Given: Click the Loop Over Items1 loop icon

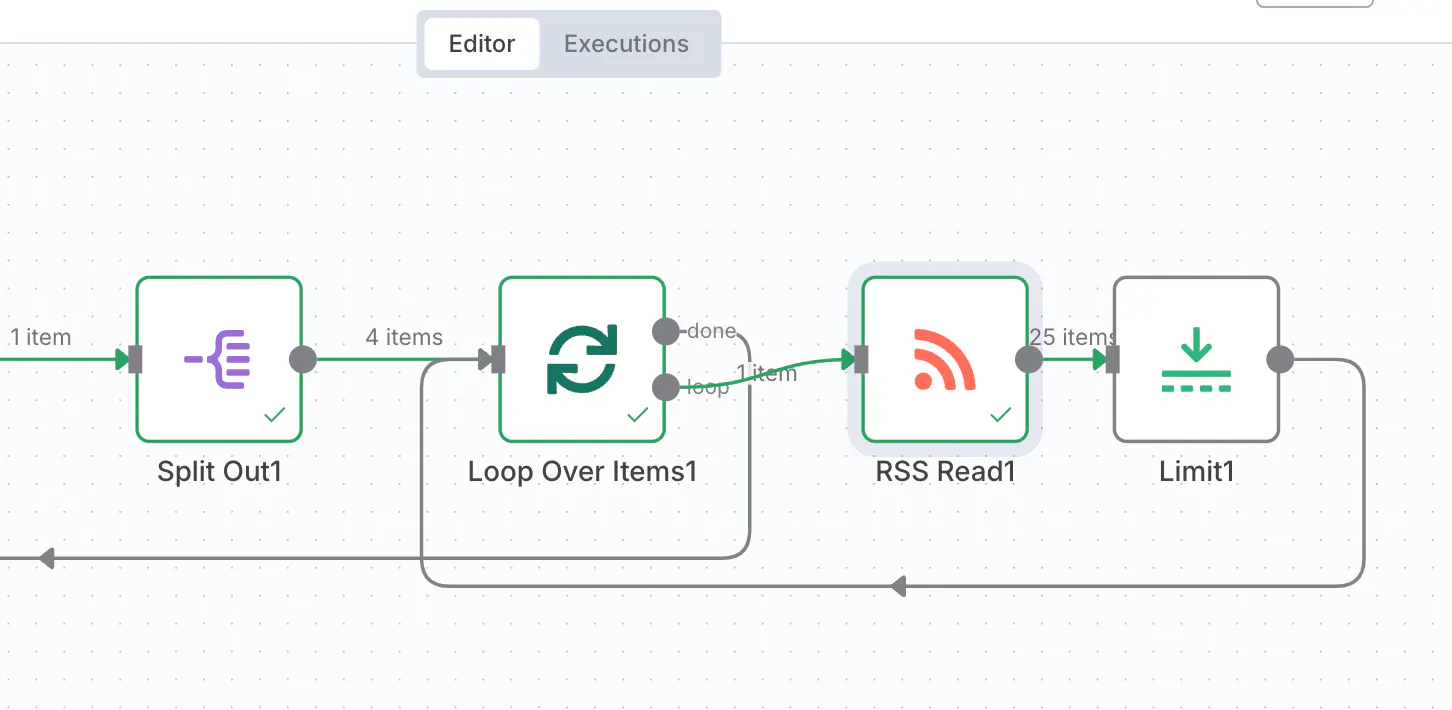Looking at the screenshot, I should pyautogui.click(x=582, y=359).
